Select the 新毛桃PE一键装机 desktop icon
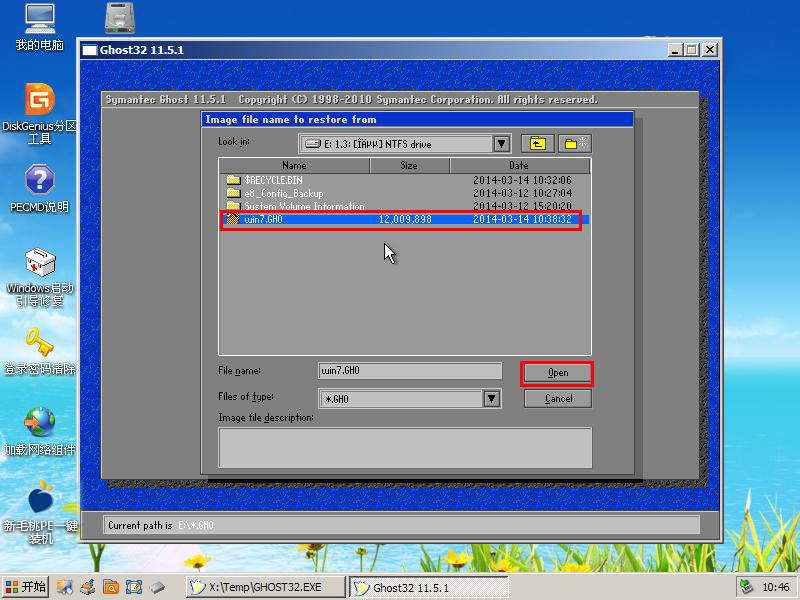The height and width of the screenshot is (600, 800). point(40,512)
